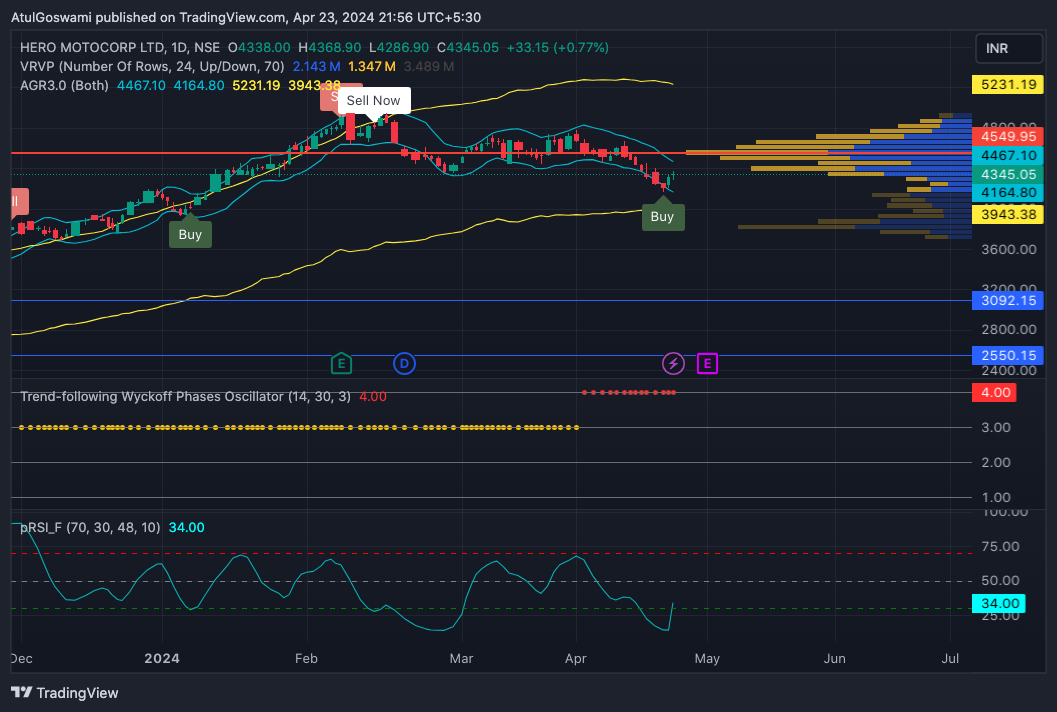The image size is (1057, 712).
Task: Select the VRVP indicator legend
Action: 152,66
